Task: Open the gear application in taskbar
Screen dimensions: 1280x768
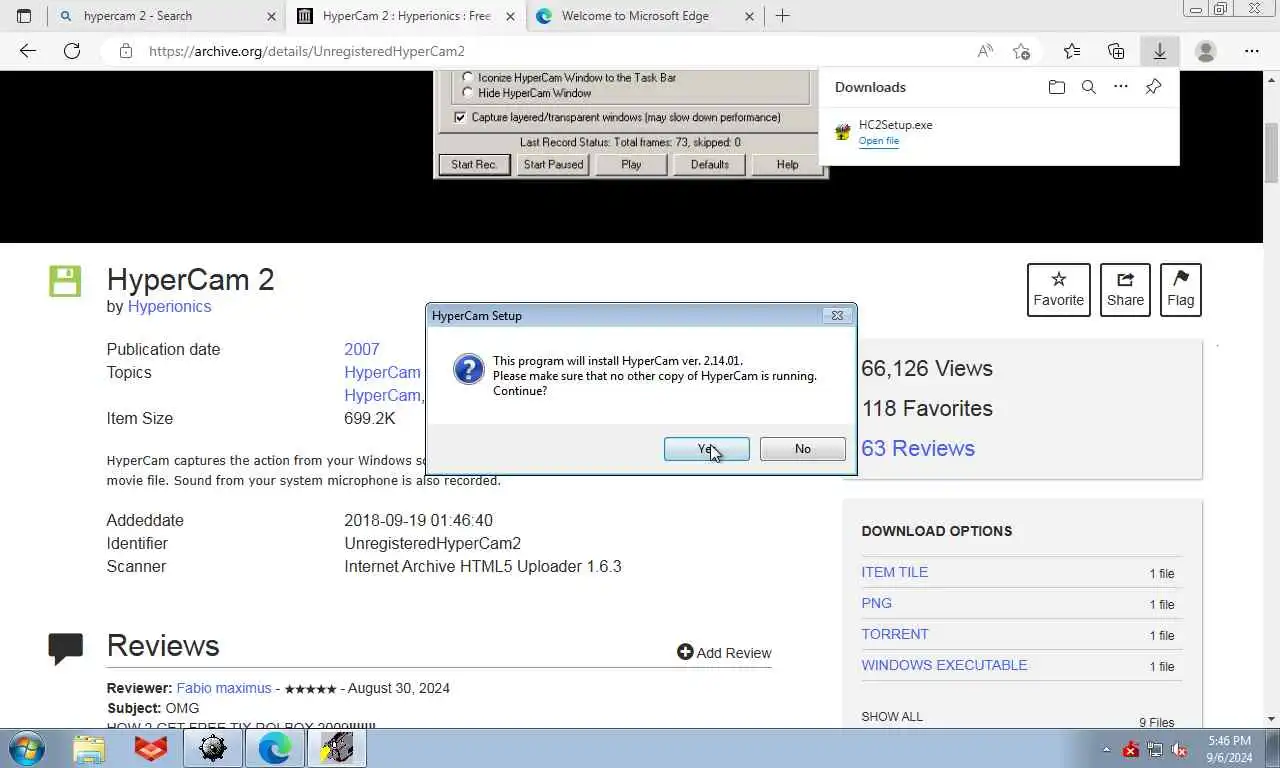Action: [x=213, y=748]
